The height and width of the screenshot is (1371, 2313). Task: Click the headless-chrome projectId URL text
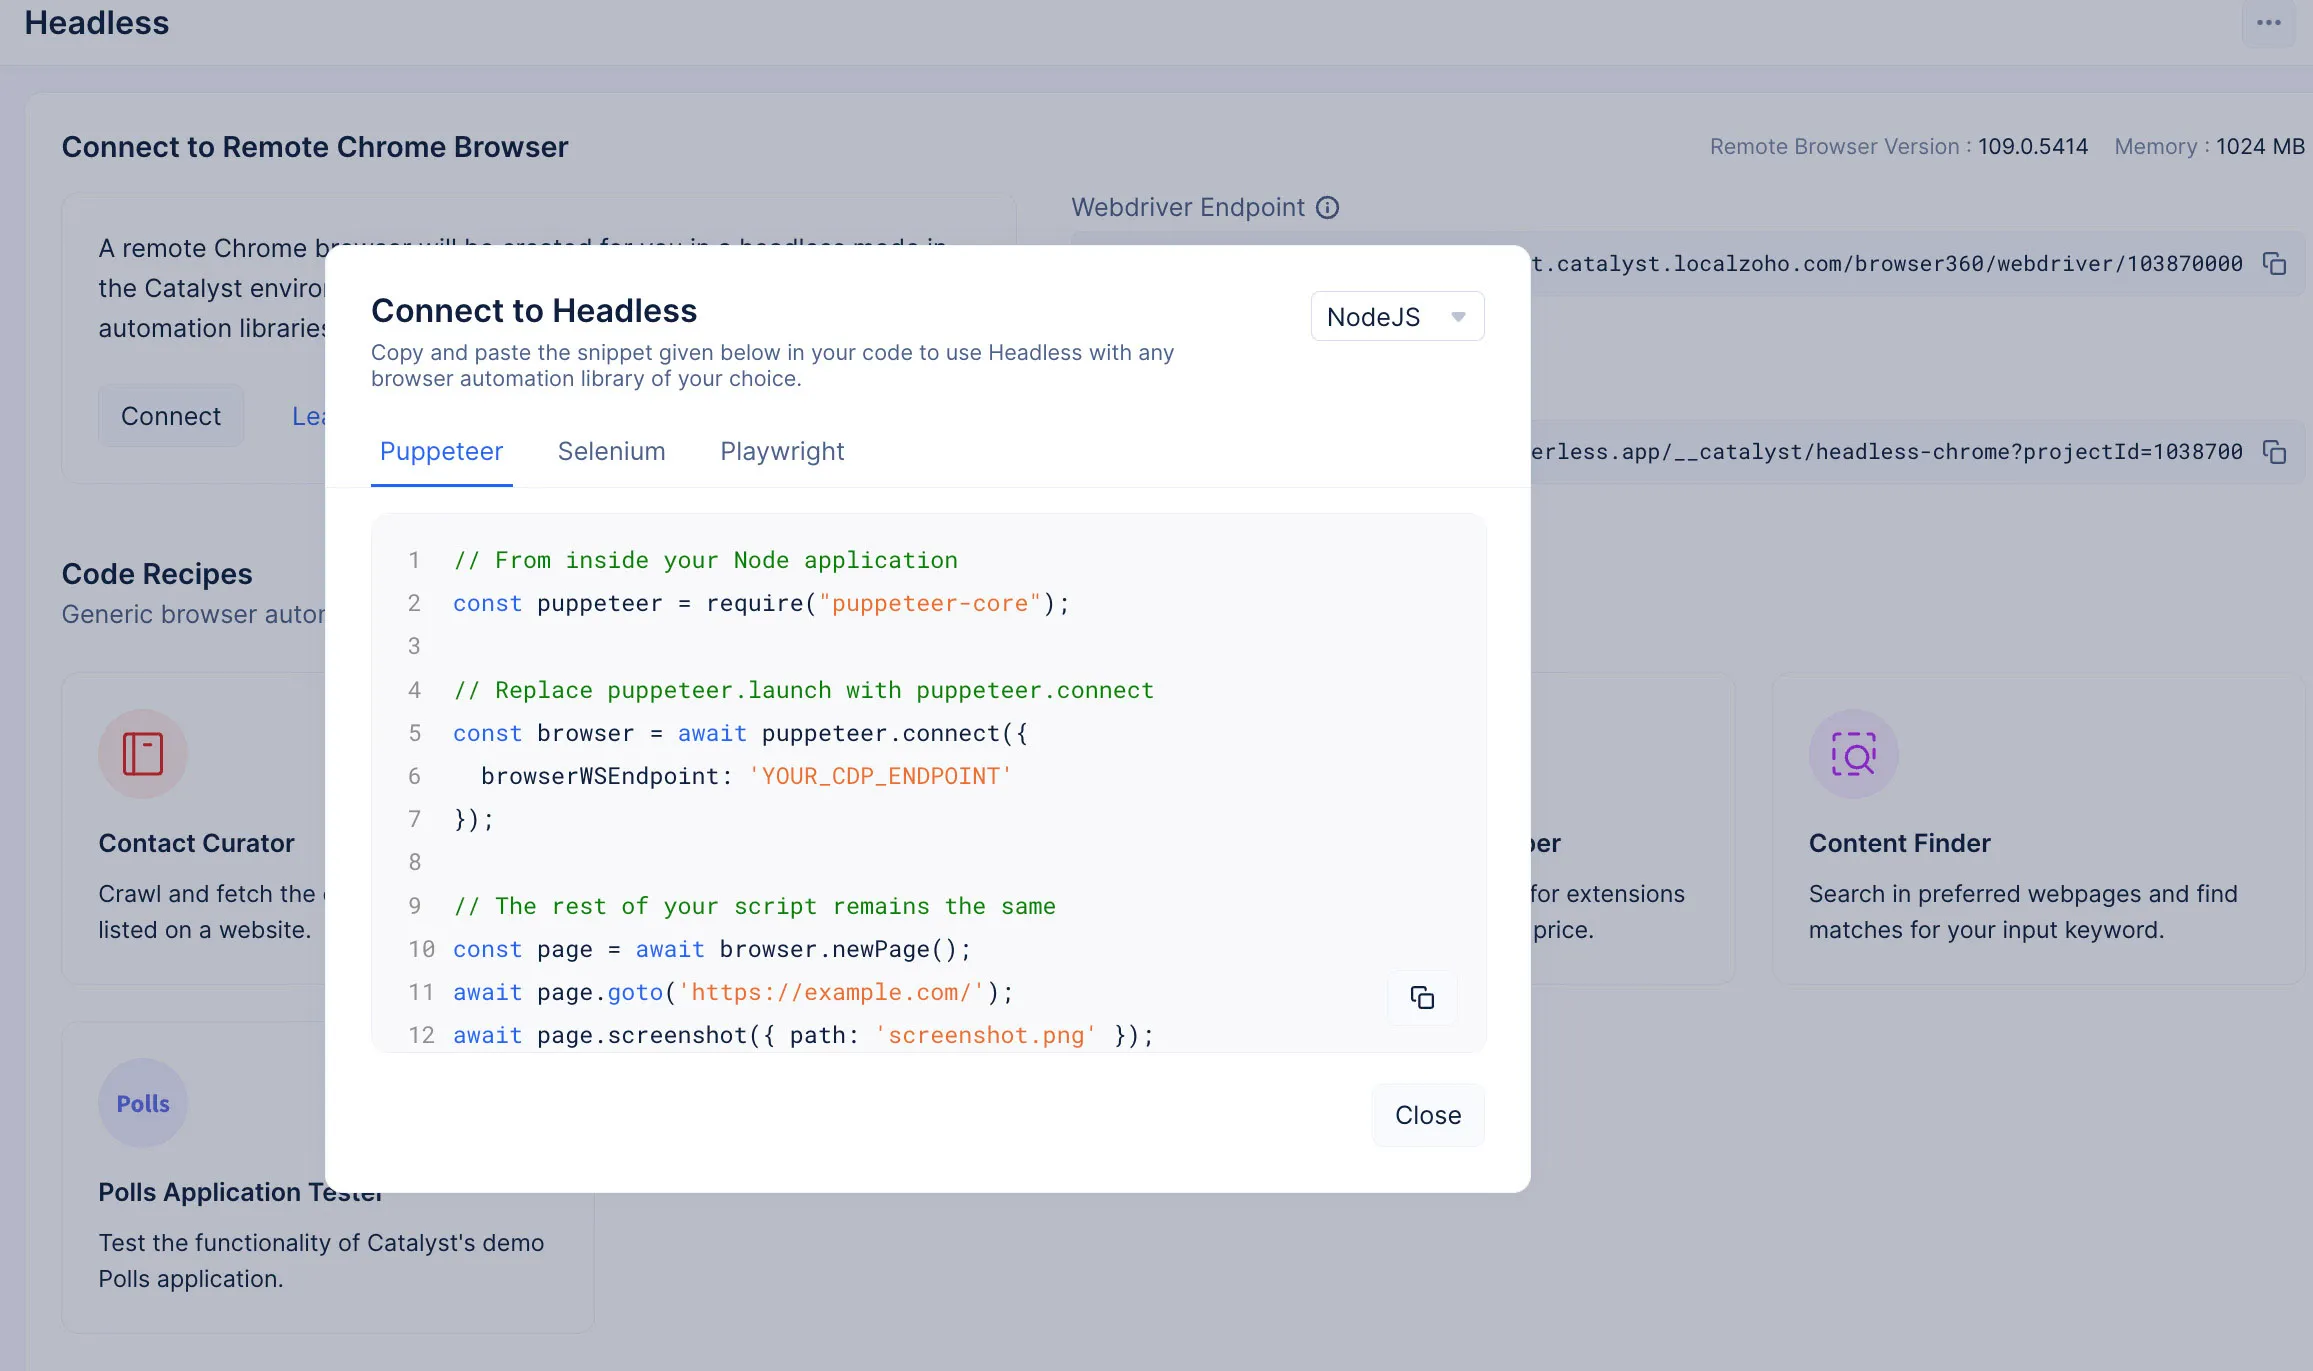[x=1886, y=452]
